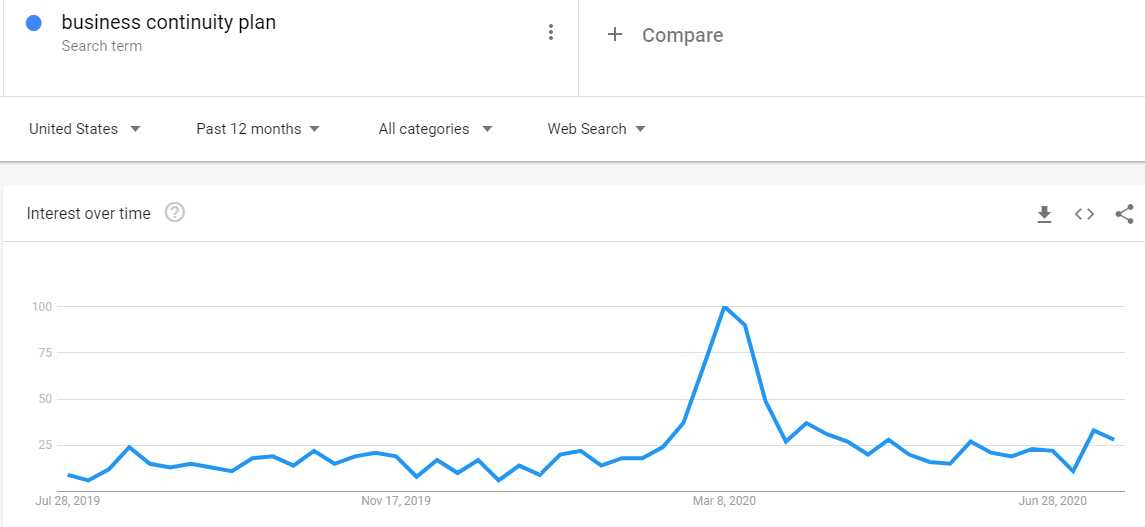Share the Interest over time chart
This screenshot has height=527, width=1145.
pos(1124,214)
